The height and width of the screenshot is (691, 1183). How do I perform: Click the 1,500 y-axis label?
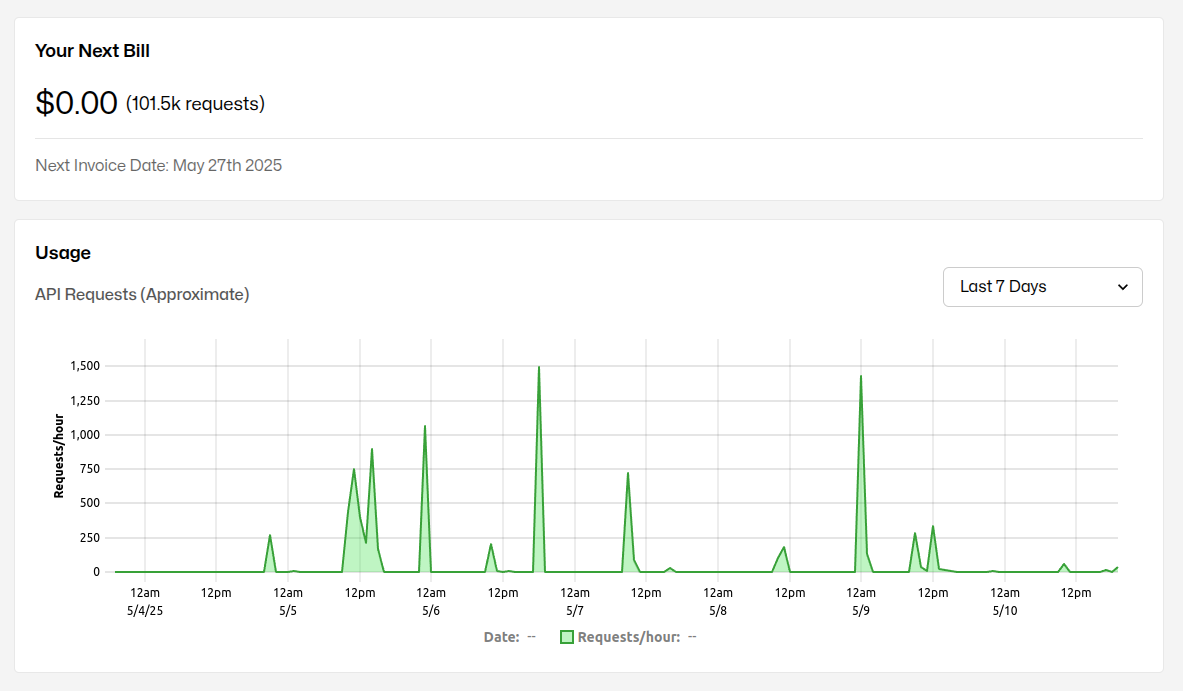coord(84,366)
